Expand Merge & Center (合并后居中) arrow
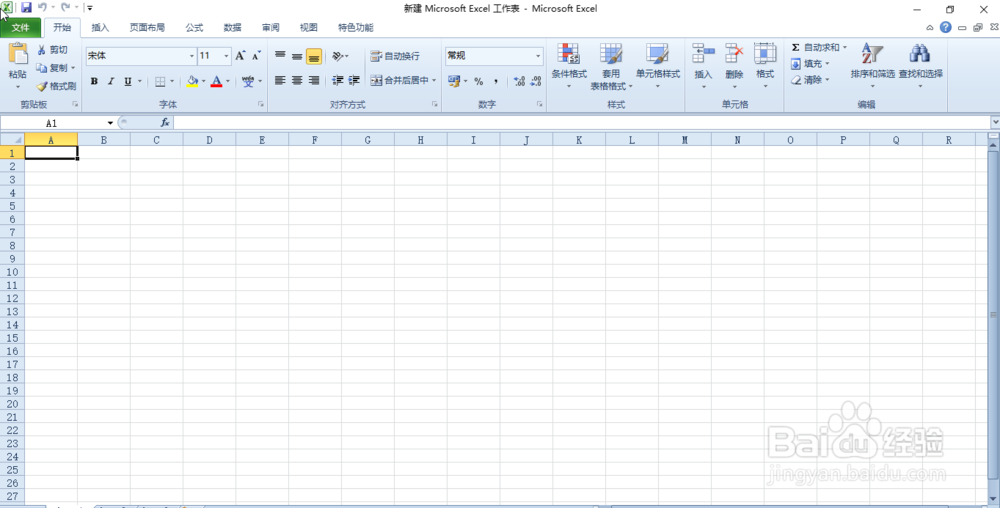 (434, 81)
